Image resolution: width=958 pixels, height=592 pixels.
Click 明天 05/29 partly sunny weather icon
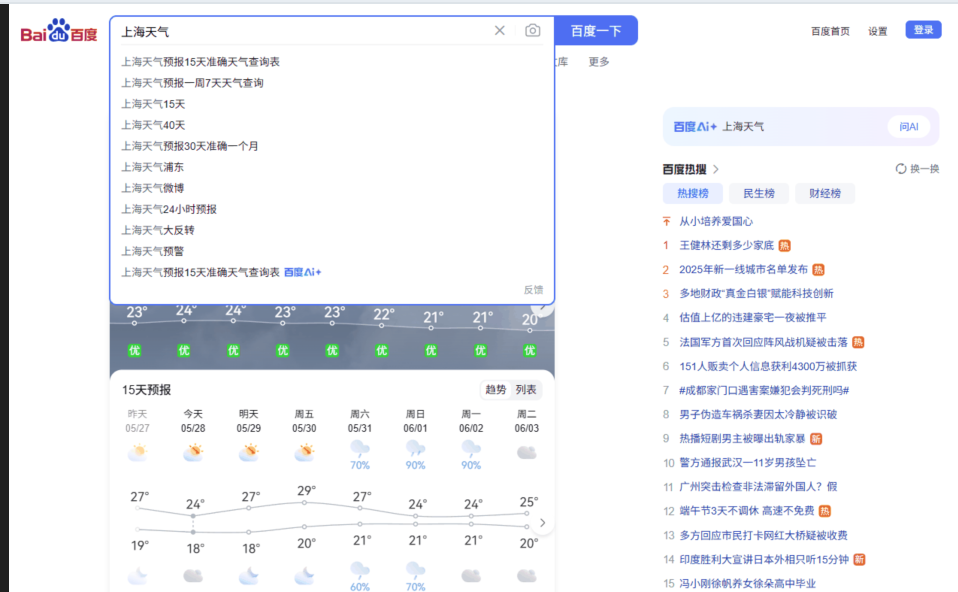[249, 453]
